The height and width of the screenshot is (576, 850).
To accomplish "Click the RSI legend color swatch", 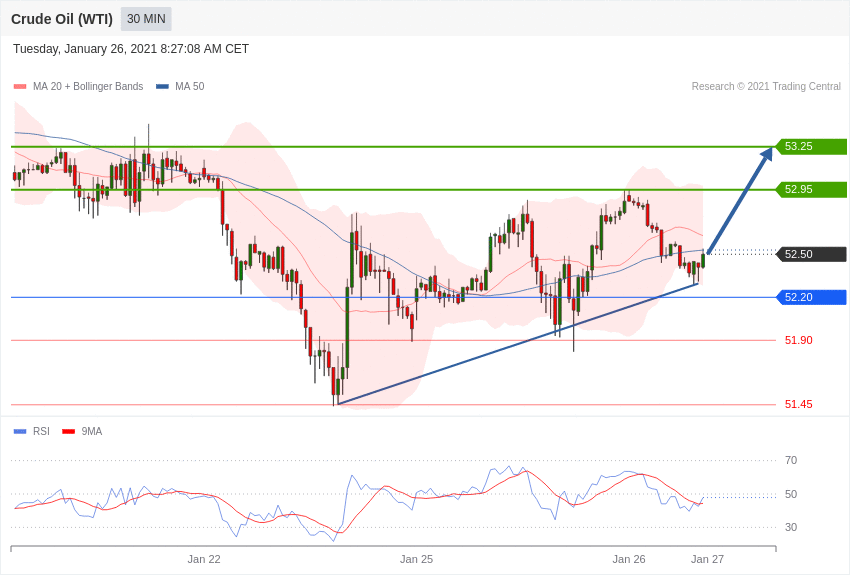I will point(20,432).
